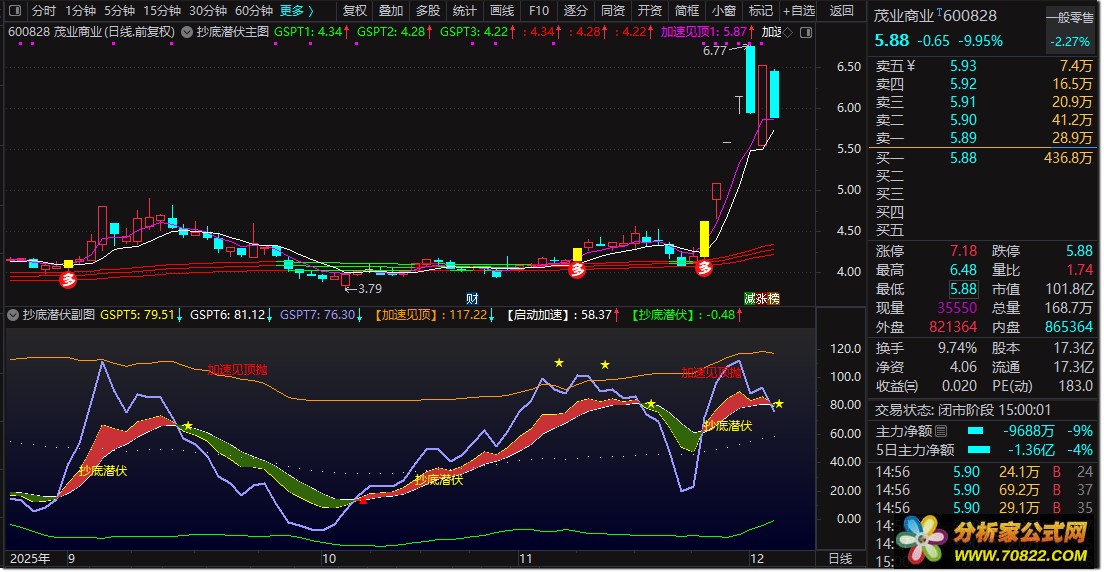Click 多 signal marker in mid-November

[x=577, y=268]
